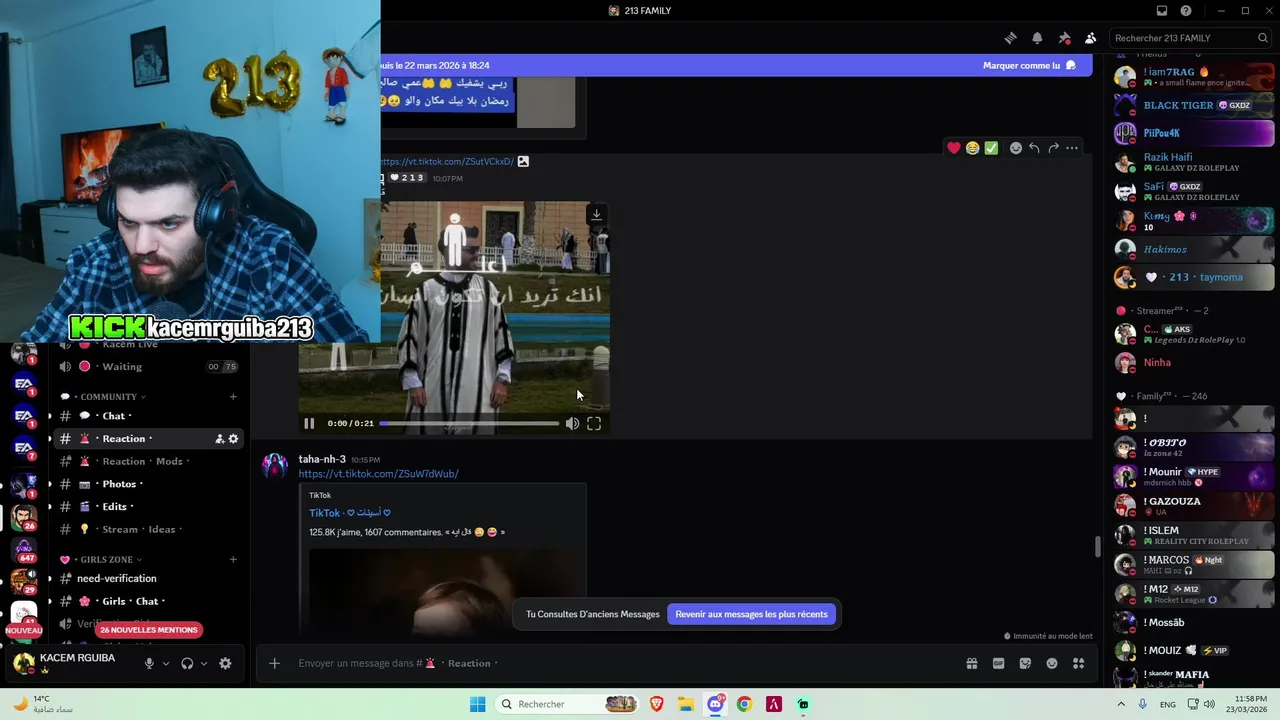1280x720 pixels.
Task: Open member Razik Haifi profile
Action: (1193, 162)
